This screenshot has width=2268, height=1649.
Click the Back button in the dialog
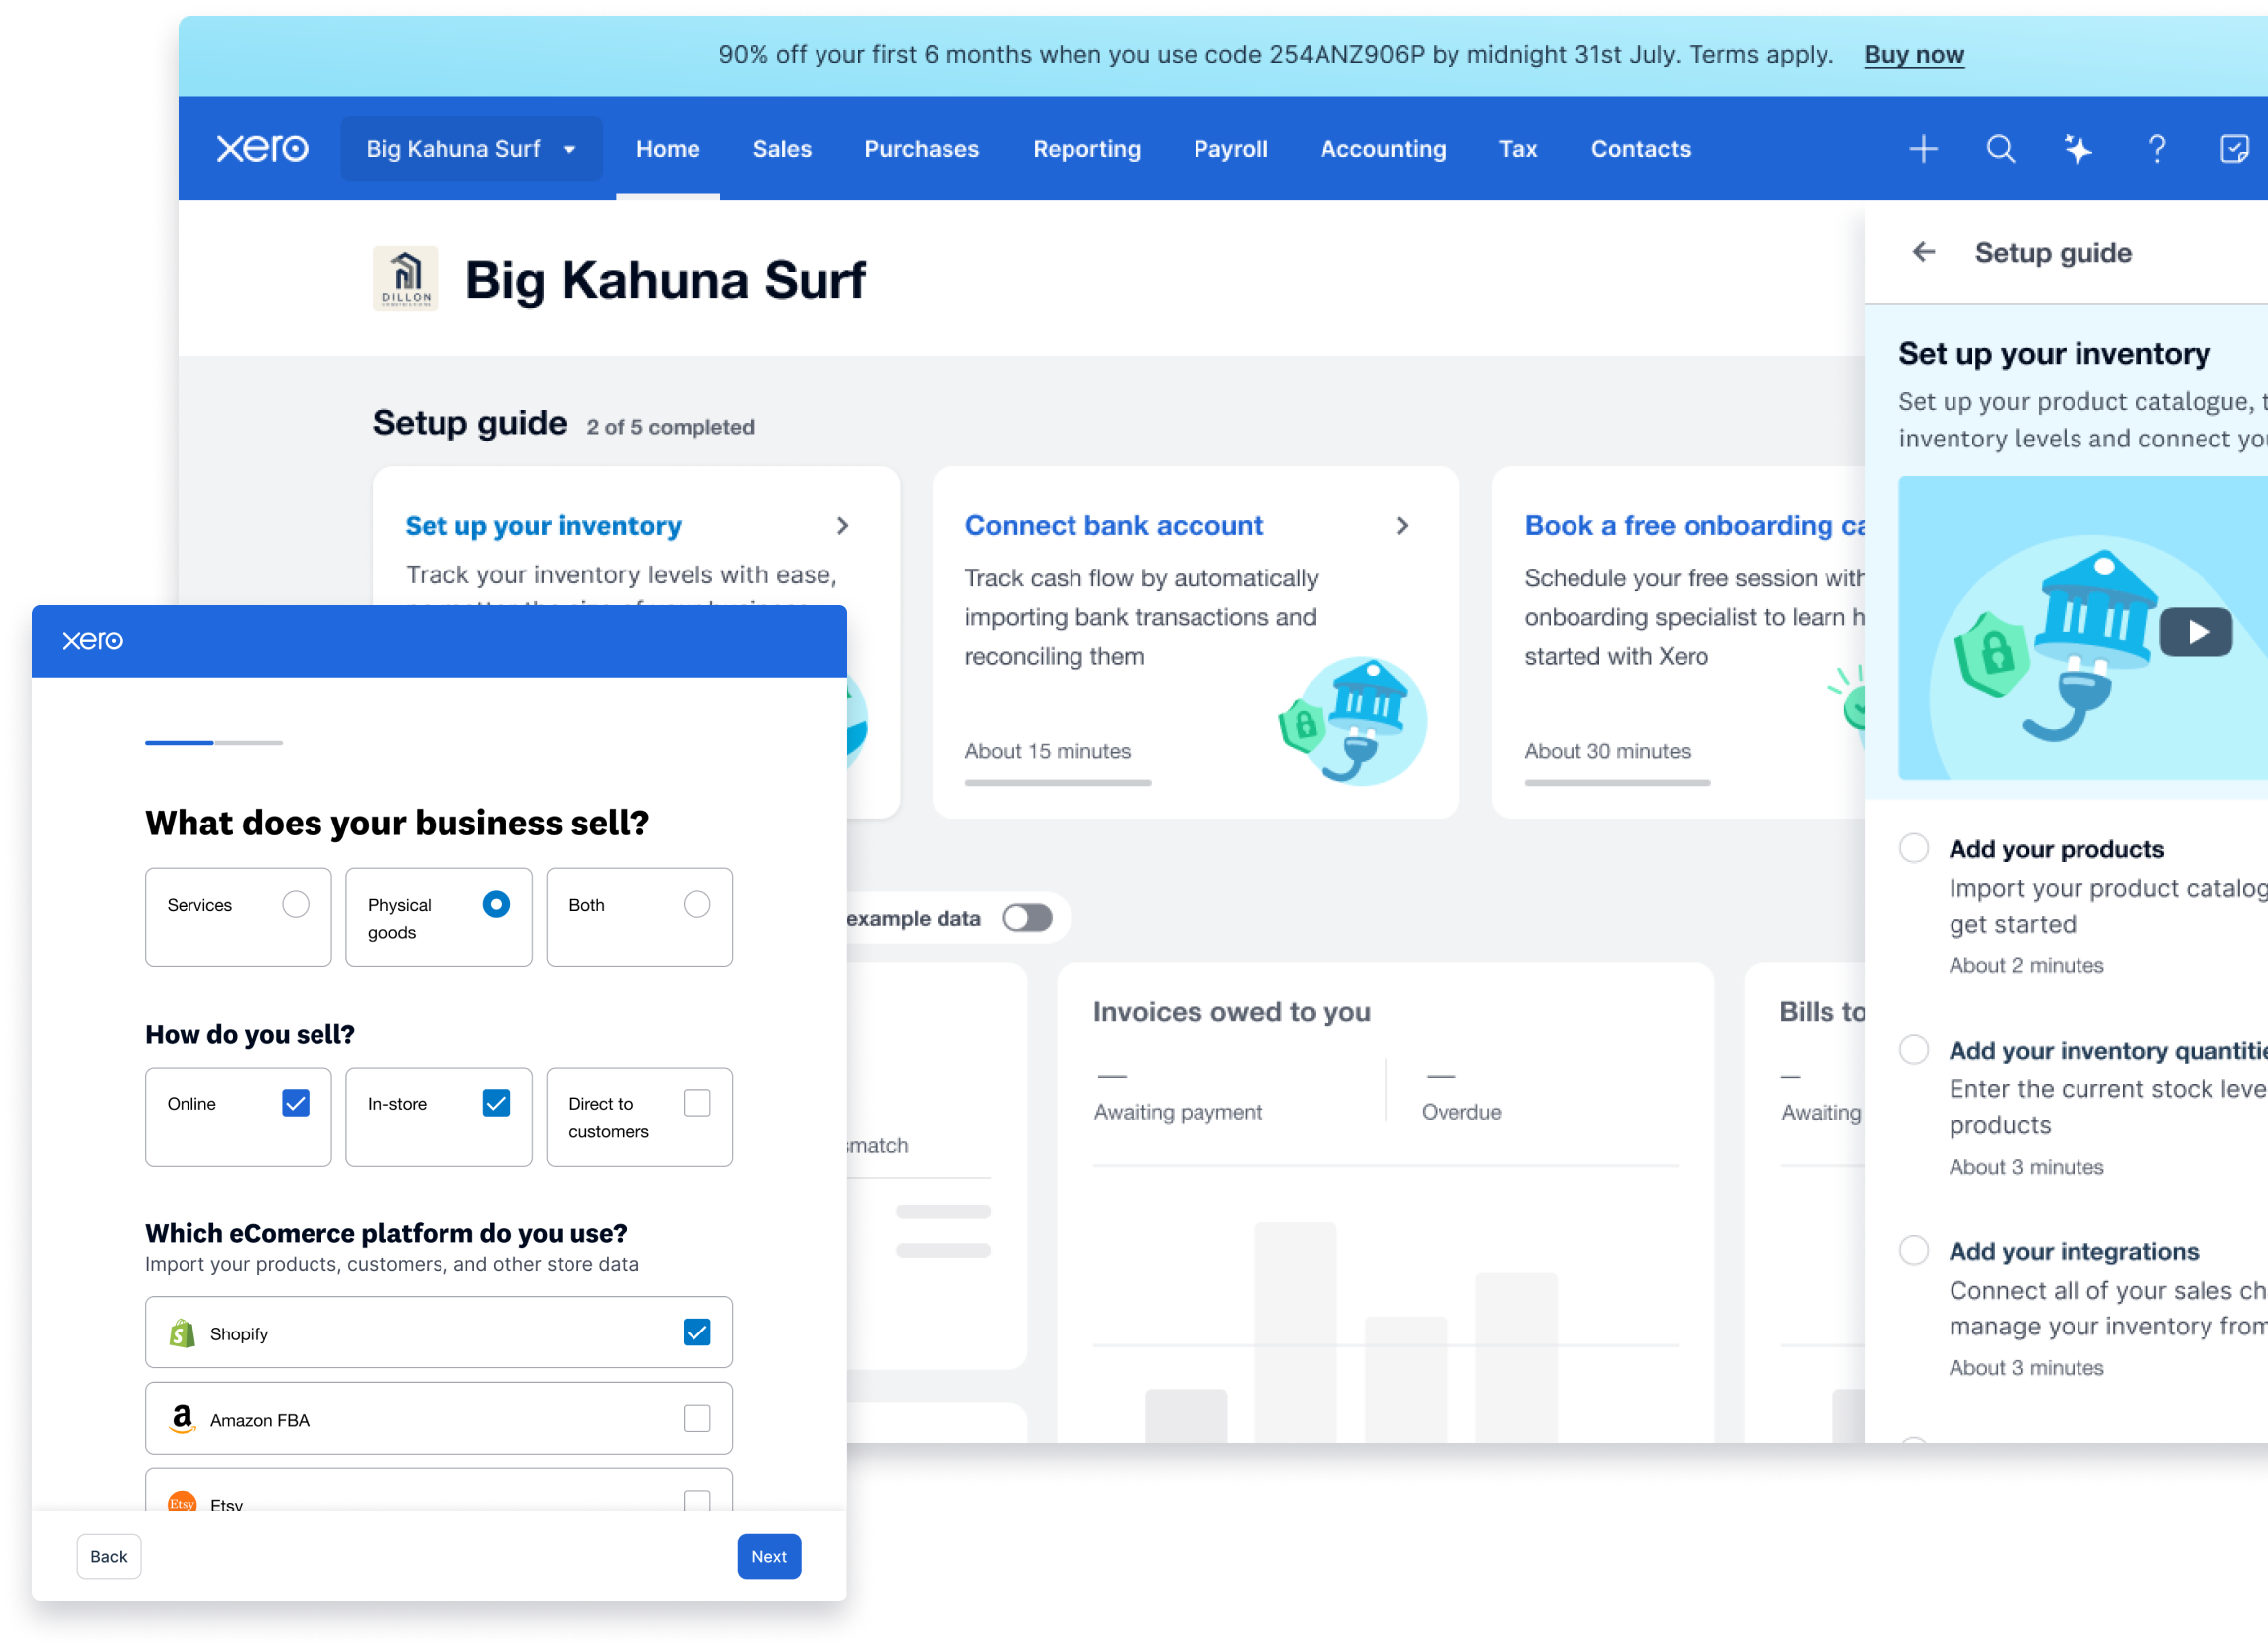click(x=109, y=1556)
